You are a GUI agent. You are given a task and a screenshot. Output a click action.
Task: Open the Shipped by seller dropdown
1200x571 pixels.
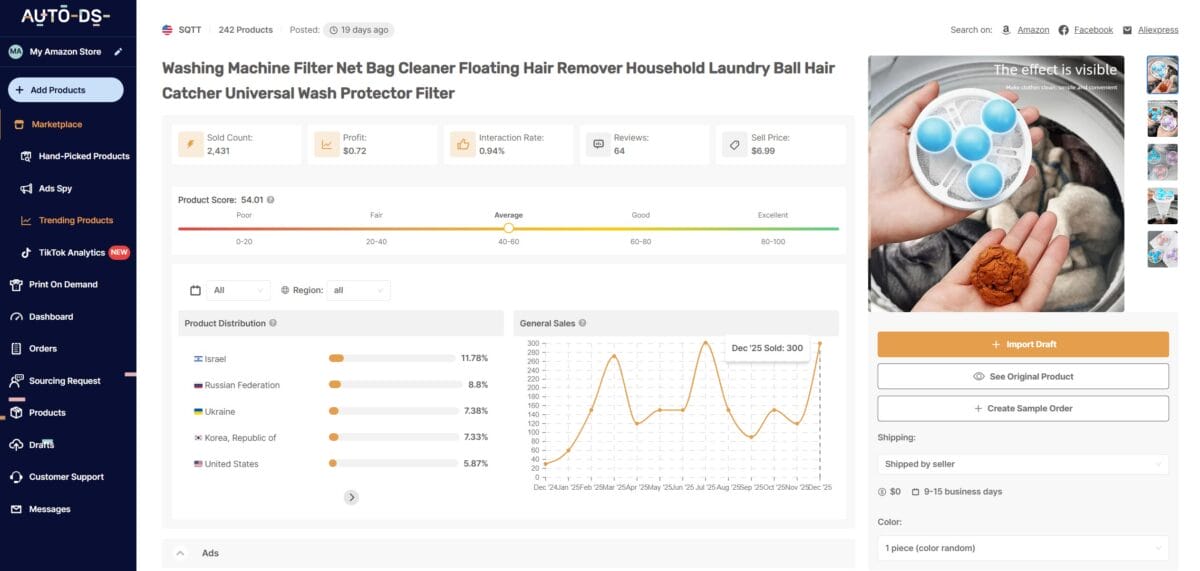tap(1023, 464)
